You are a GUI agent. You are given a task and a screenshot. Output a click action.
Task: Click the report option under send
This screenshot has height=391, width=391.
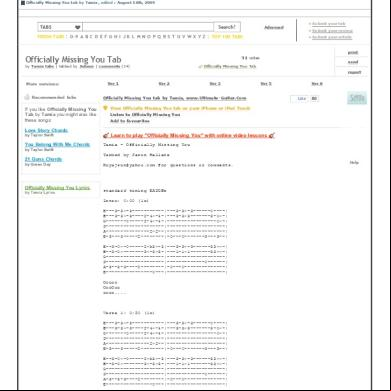pos(354,72)
